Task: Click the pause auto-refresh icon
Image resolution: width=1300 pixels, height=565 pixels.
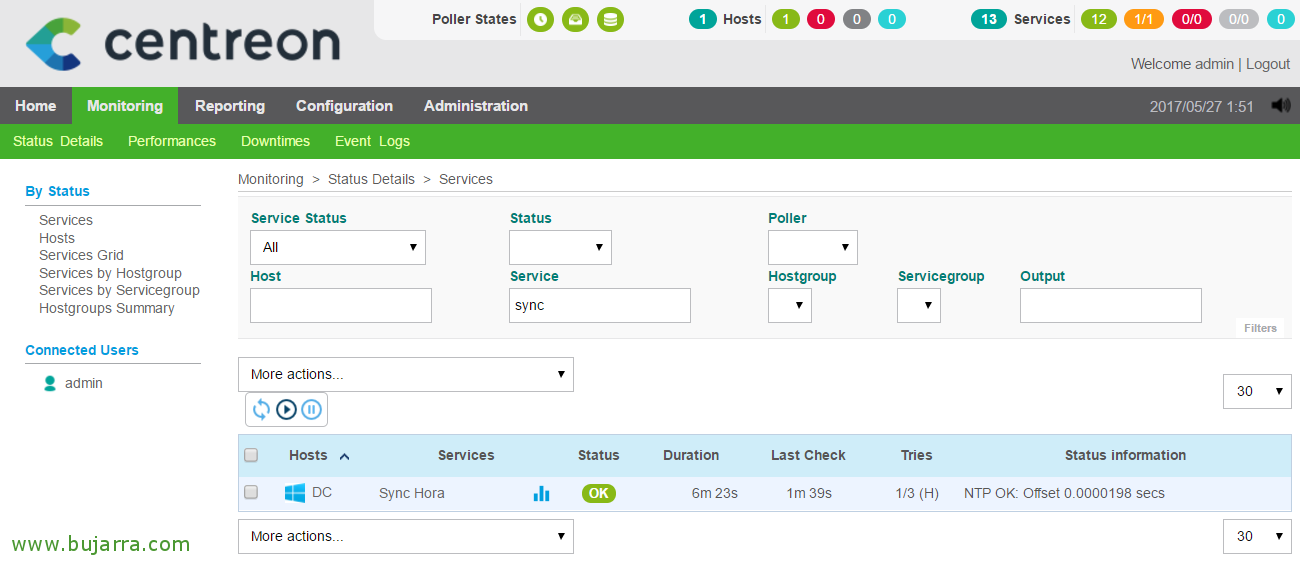Action: [311, 409]
